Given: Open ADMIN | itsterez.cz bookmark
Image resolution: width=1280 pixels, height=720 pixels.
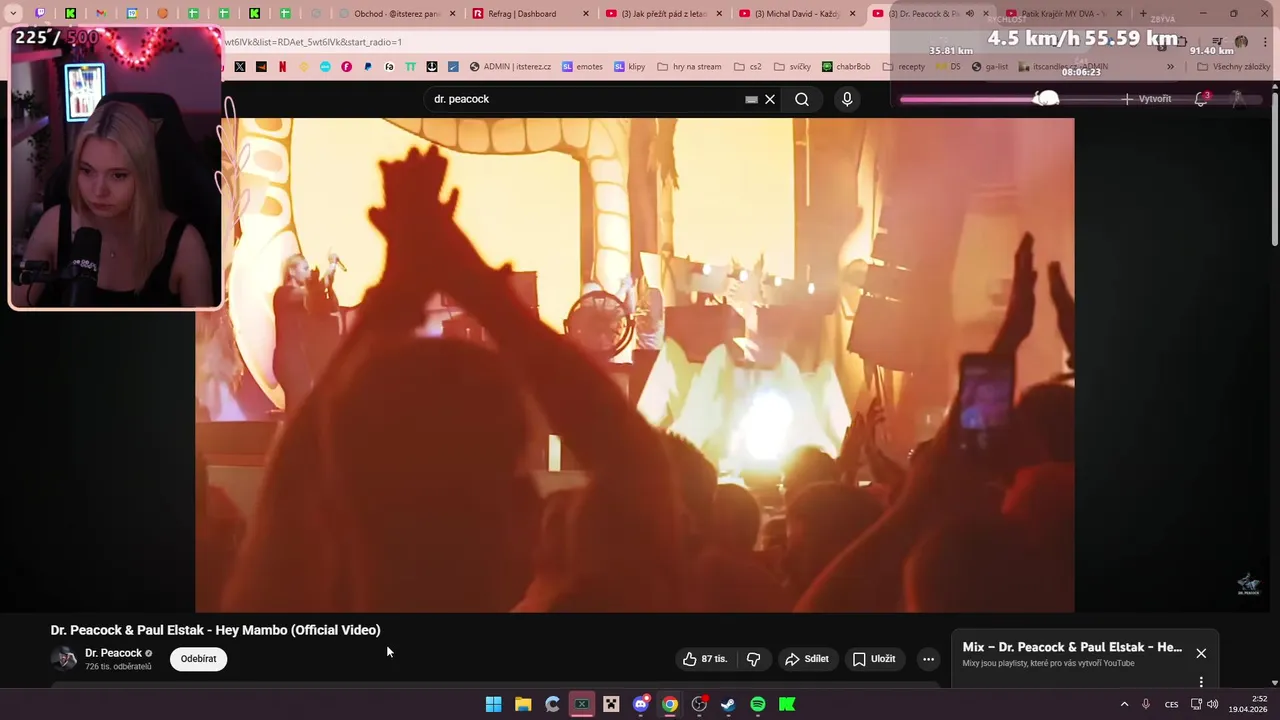Looking at the screenshot, I should click(510, 67).
